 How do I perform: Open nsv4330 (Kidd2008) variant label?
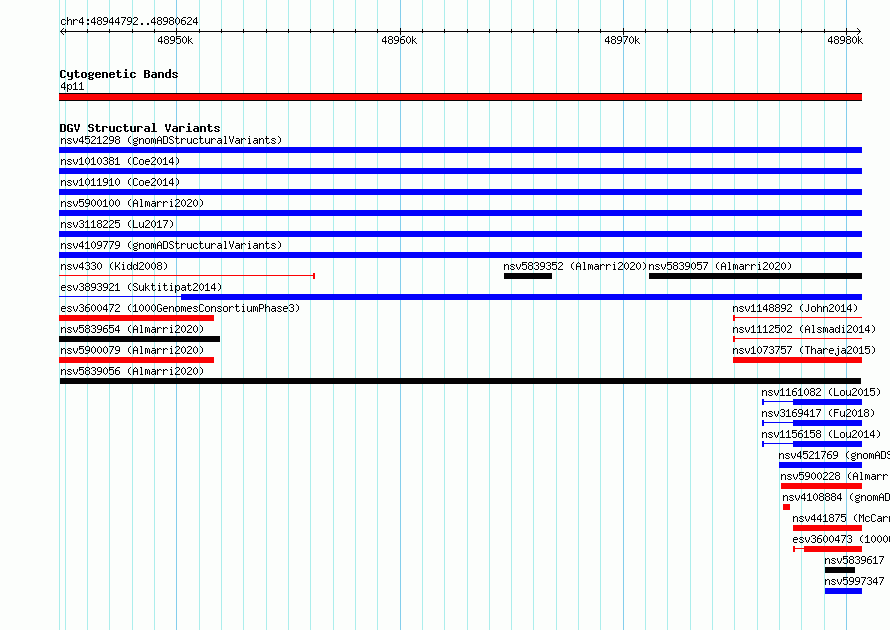[x=114, y=266]
